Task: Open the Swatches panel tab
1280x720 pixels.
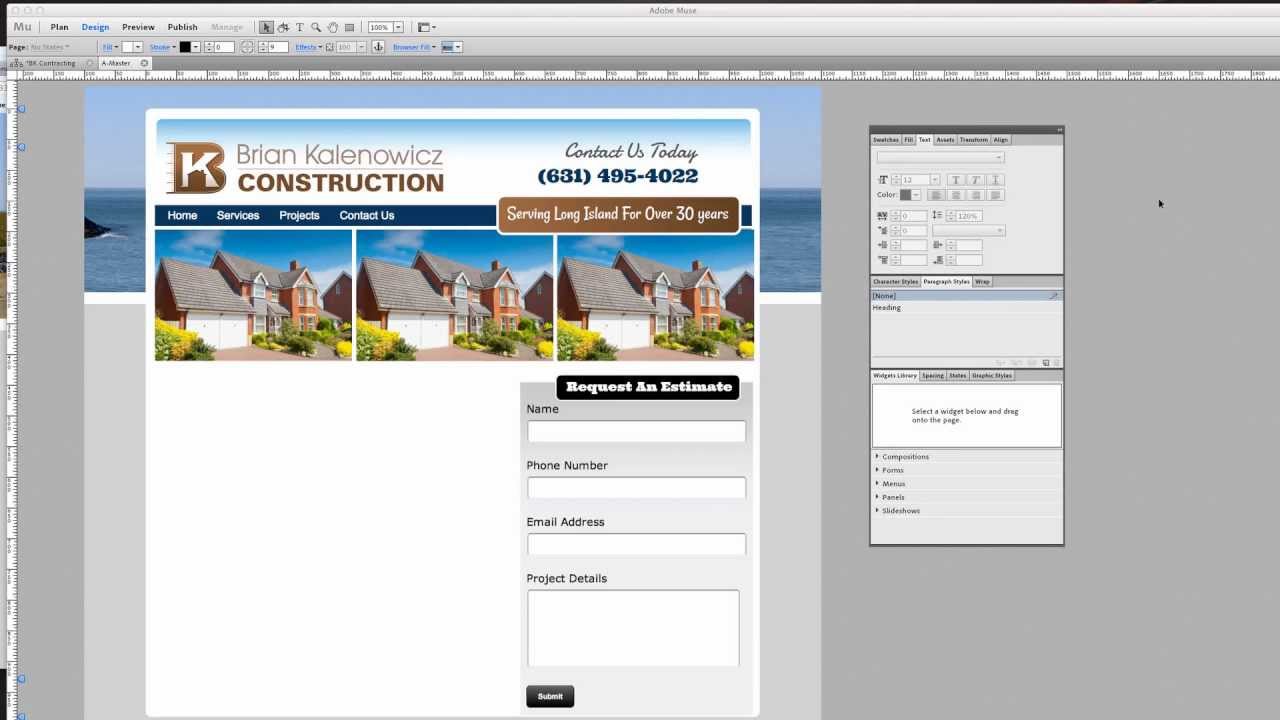Action: click(886, 140)
